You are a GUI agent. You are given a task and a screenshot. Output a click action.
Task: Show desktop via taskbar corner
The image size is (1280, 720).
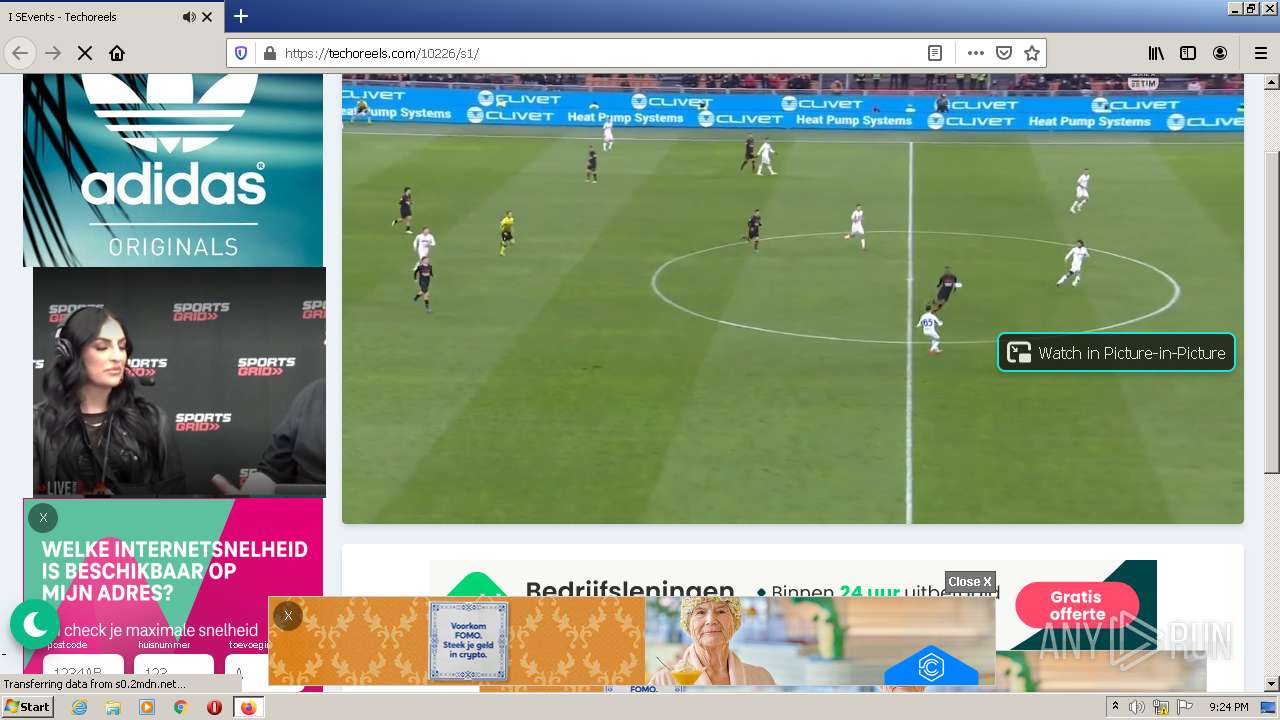coord(1270,707)
